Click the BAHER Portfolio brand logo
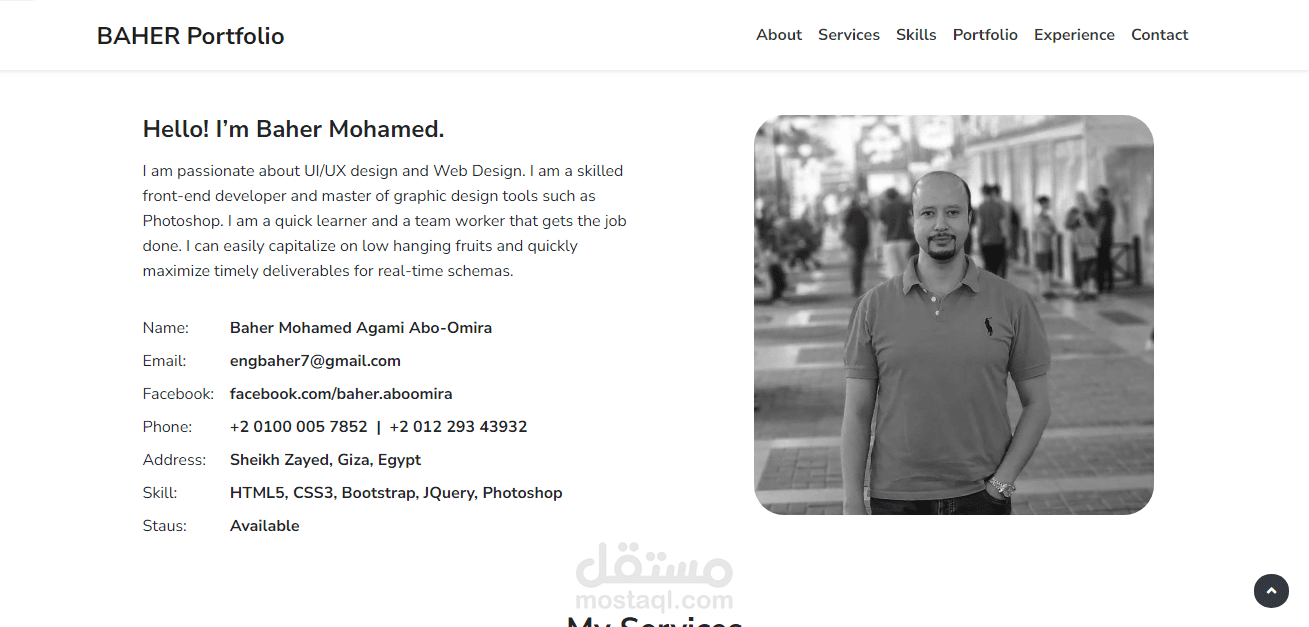 coord(190,36)
